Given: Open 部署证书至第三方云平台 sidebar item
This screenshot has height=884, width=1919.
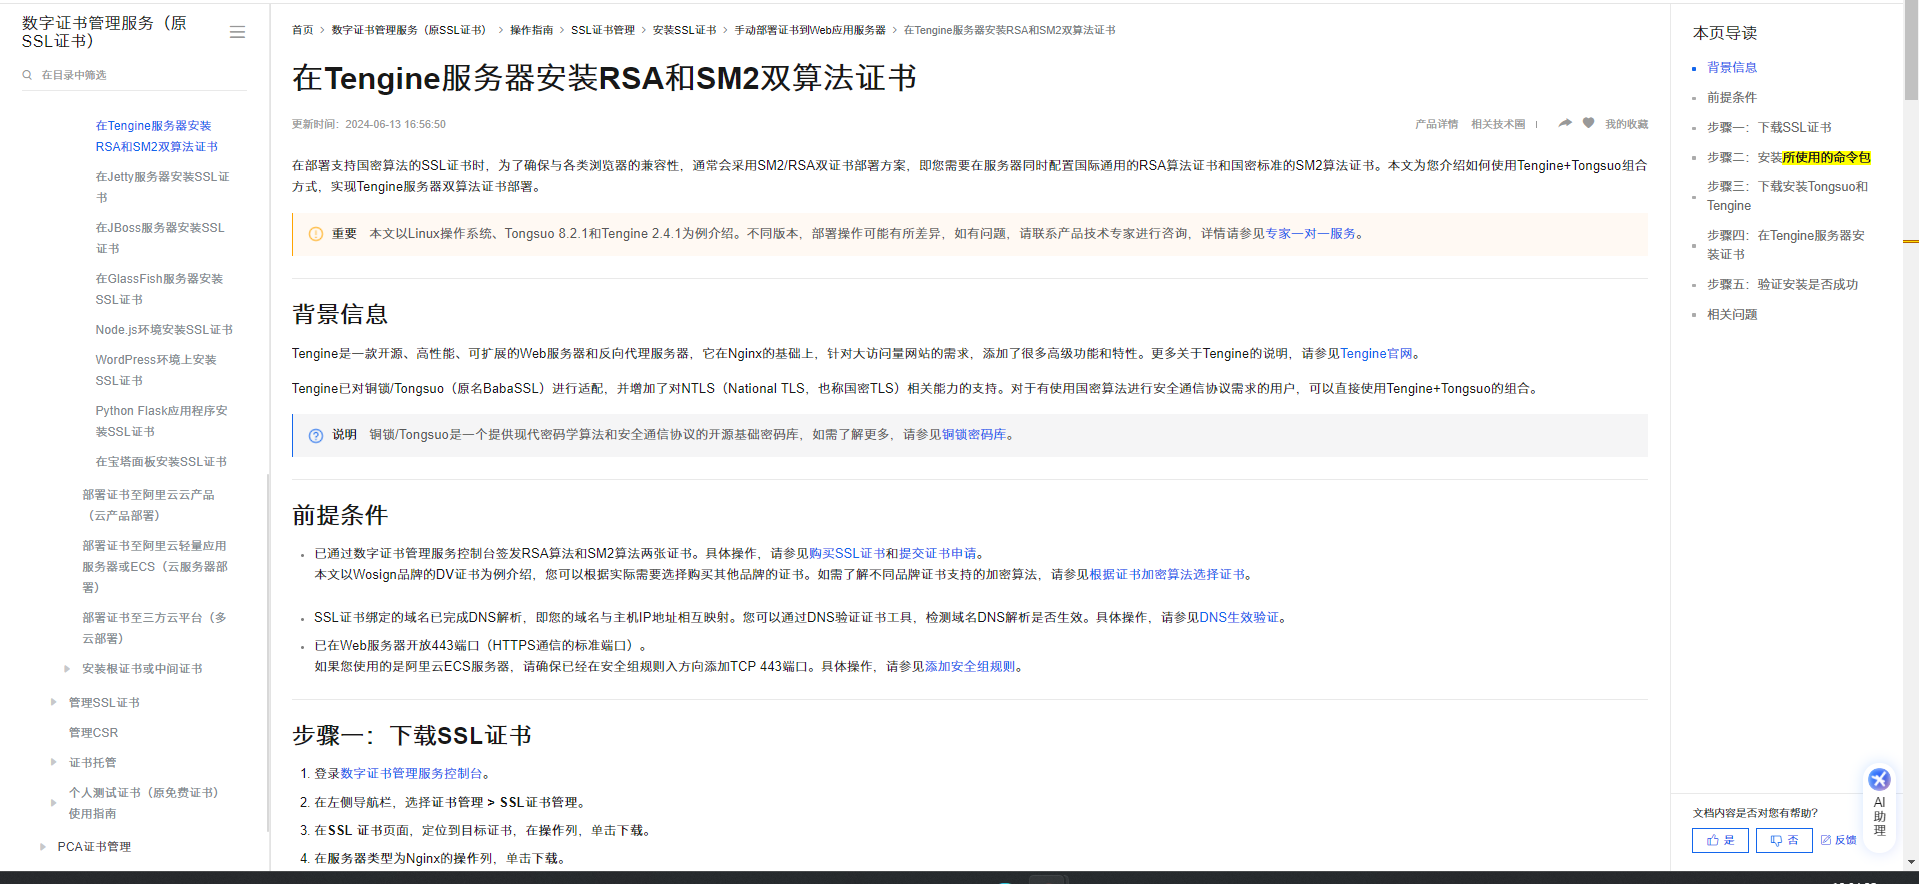Looking at the screenshot, I should 154,628.
